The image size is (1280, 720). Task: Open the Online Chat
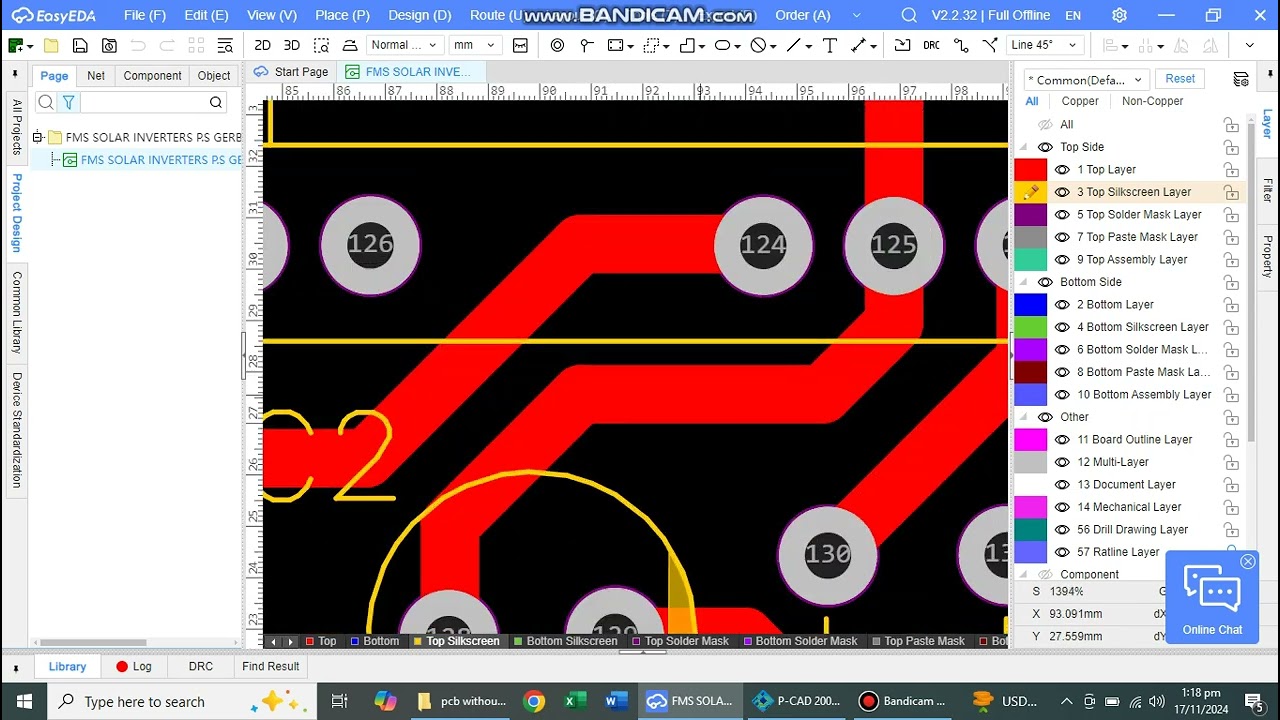(x=1212, y=600)
